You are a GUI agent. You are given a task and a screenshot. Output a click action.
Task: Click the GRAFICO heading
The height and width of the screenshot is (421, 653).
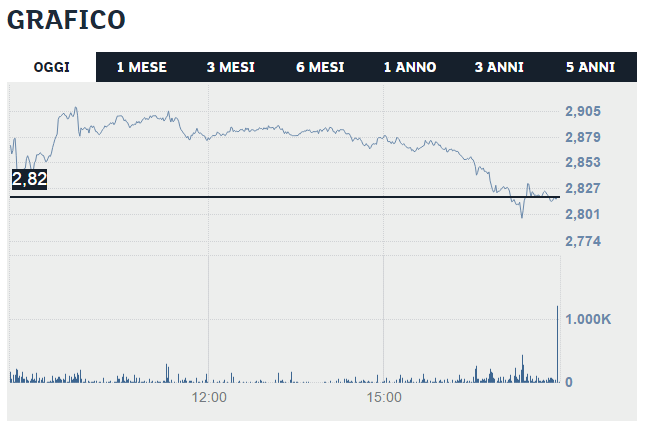[x=66, y=20]
